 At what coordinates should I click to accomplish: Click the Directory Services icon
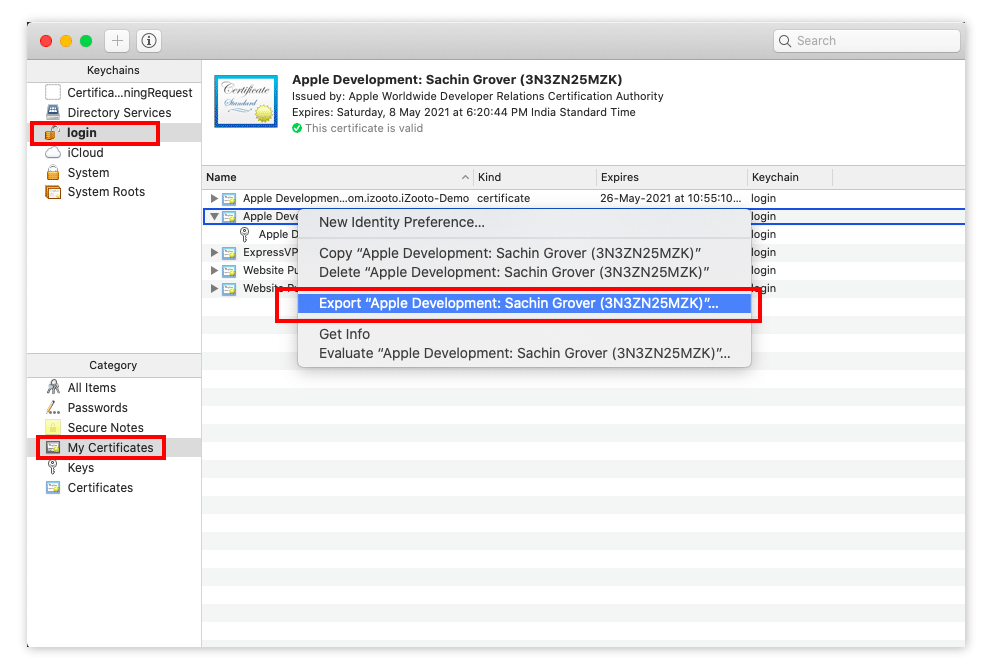[53, 112]
